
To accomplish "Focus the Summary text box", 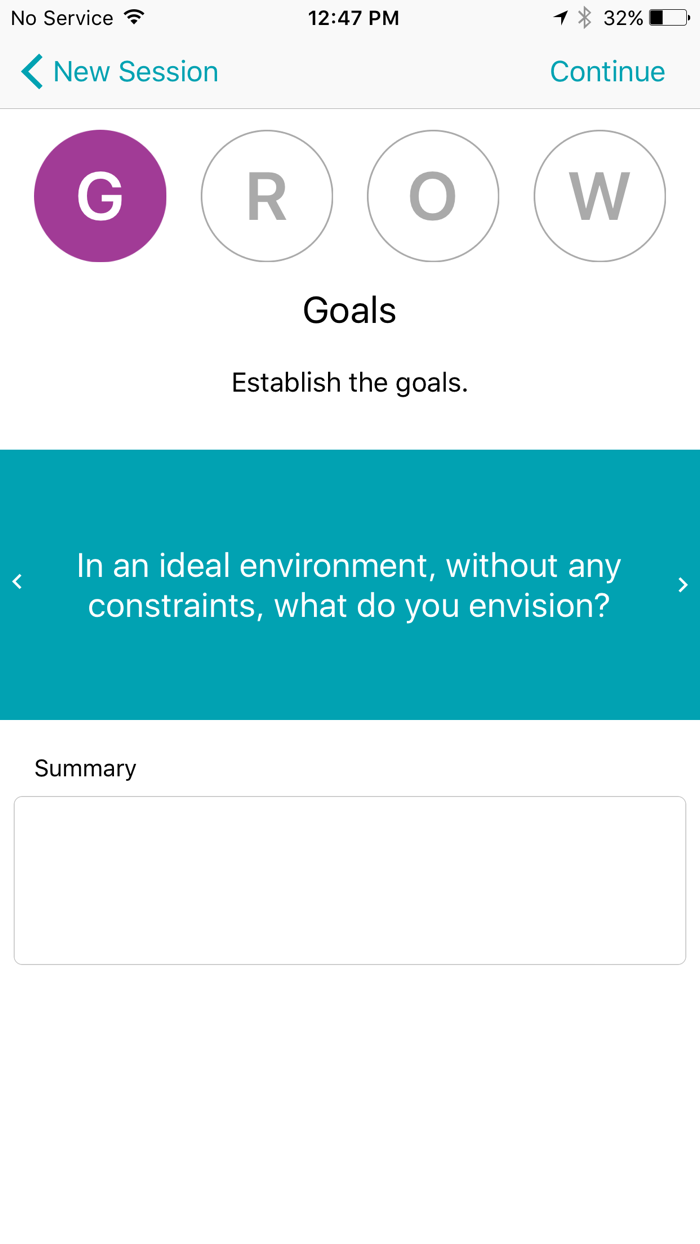I will [350, 880].
